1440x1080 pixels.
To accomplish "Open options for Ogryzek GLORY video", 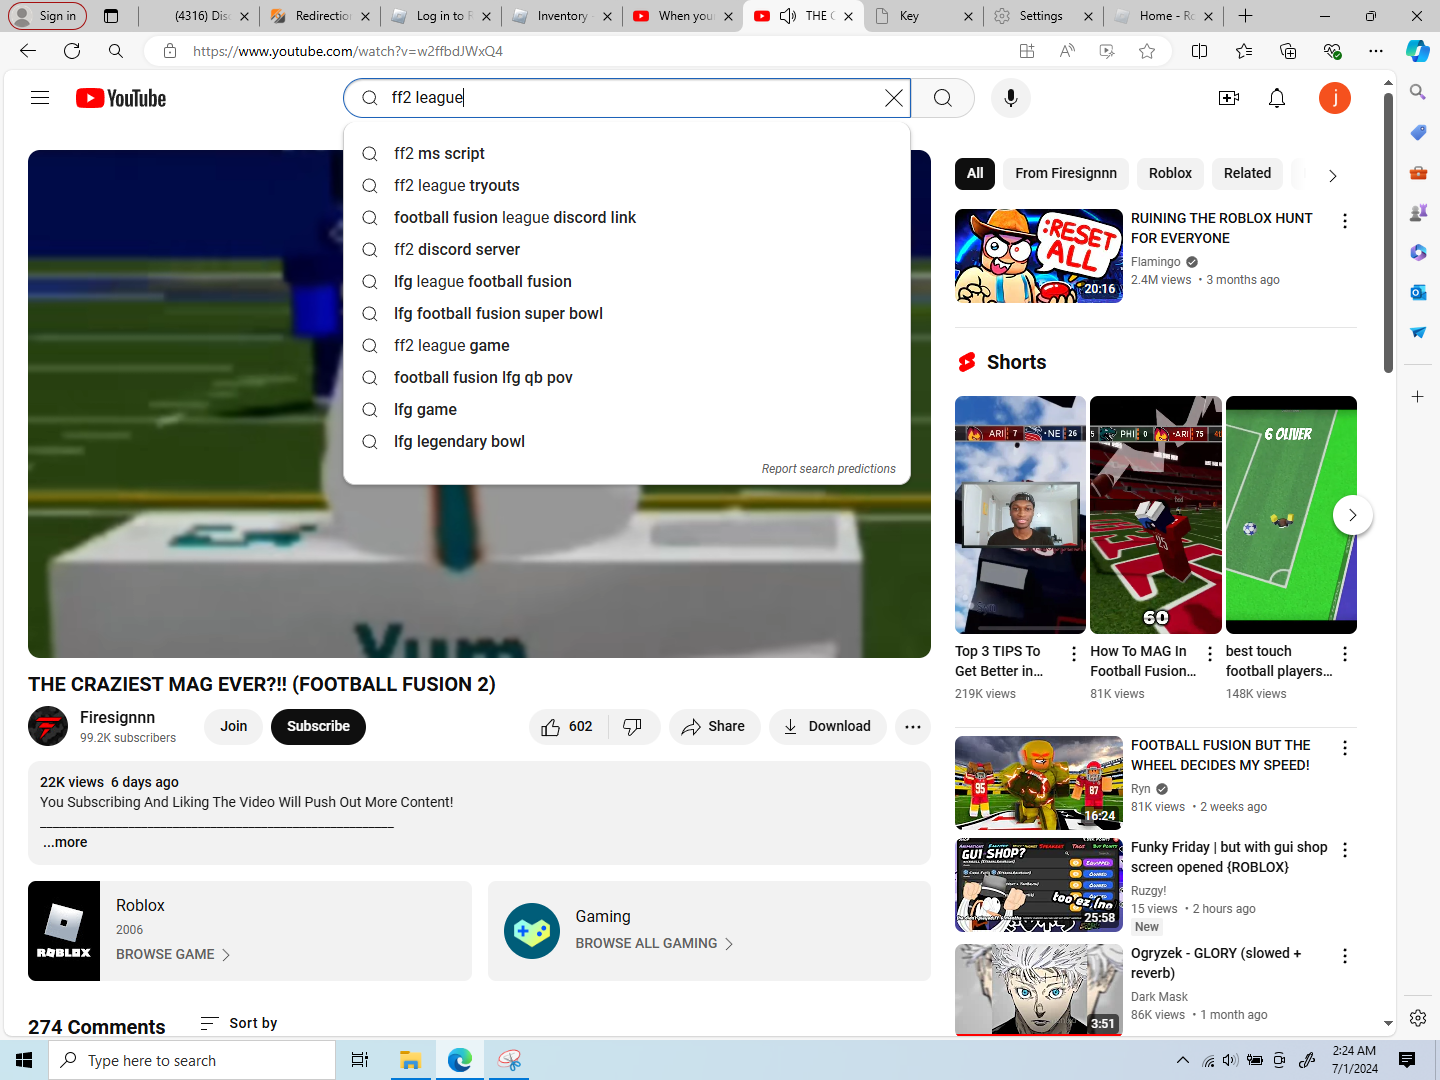I will (1345, 956).
